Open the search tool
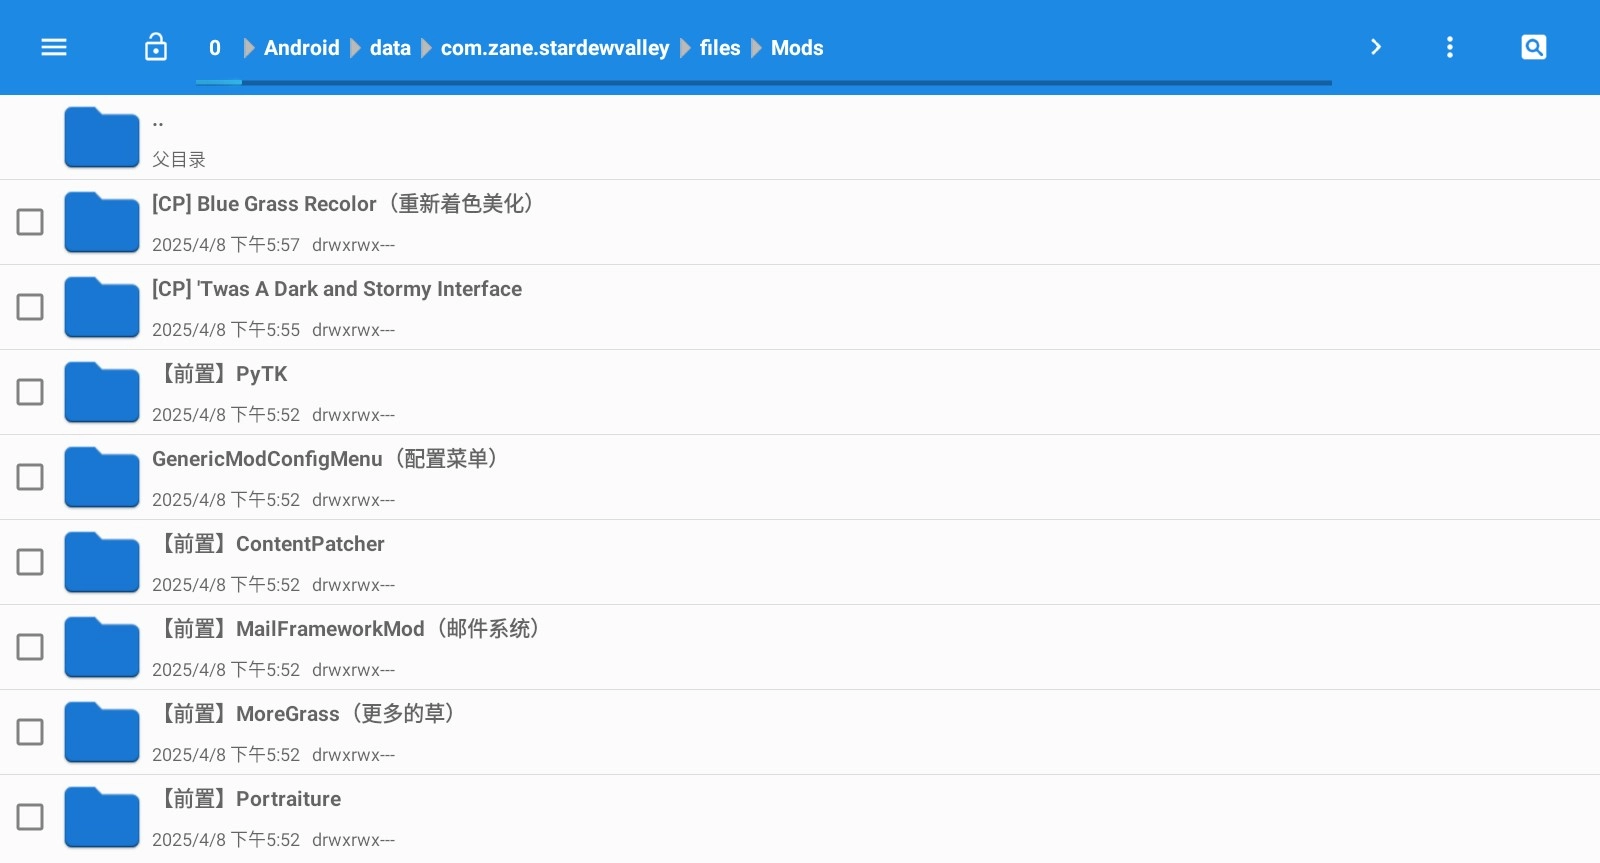This screenshot has width=1600, height=863. tap(1533, 47)
